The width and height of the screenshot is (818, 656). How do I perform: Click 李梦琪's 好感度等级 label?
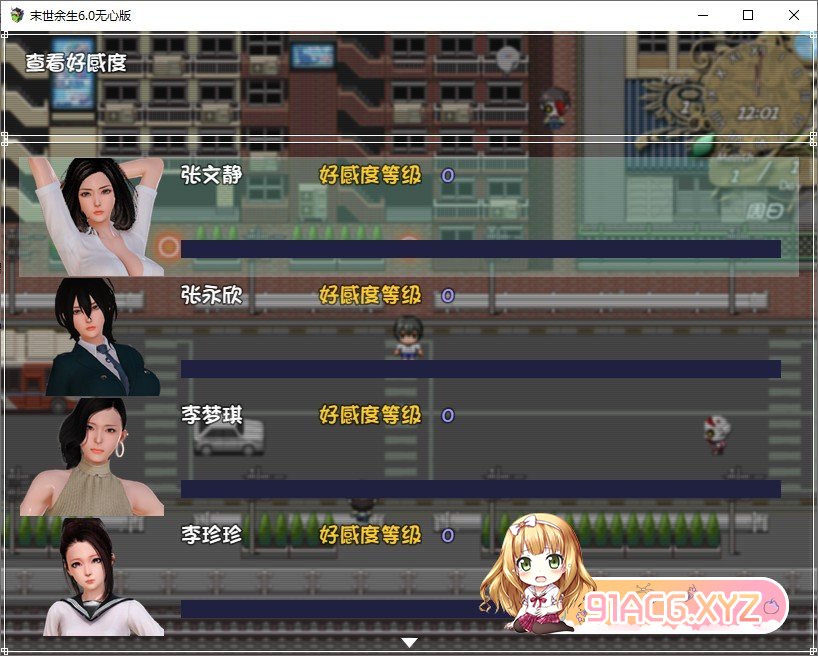[x=370, y=415]
